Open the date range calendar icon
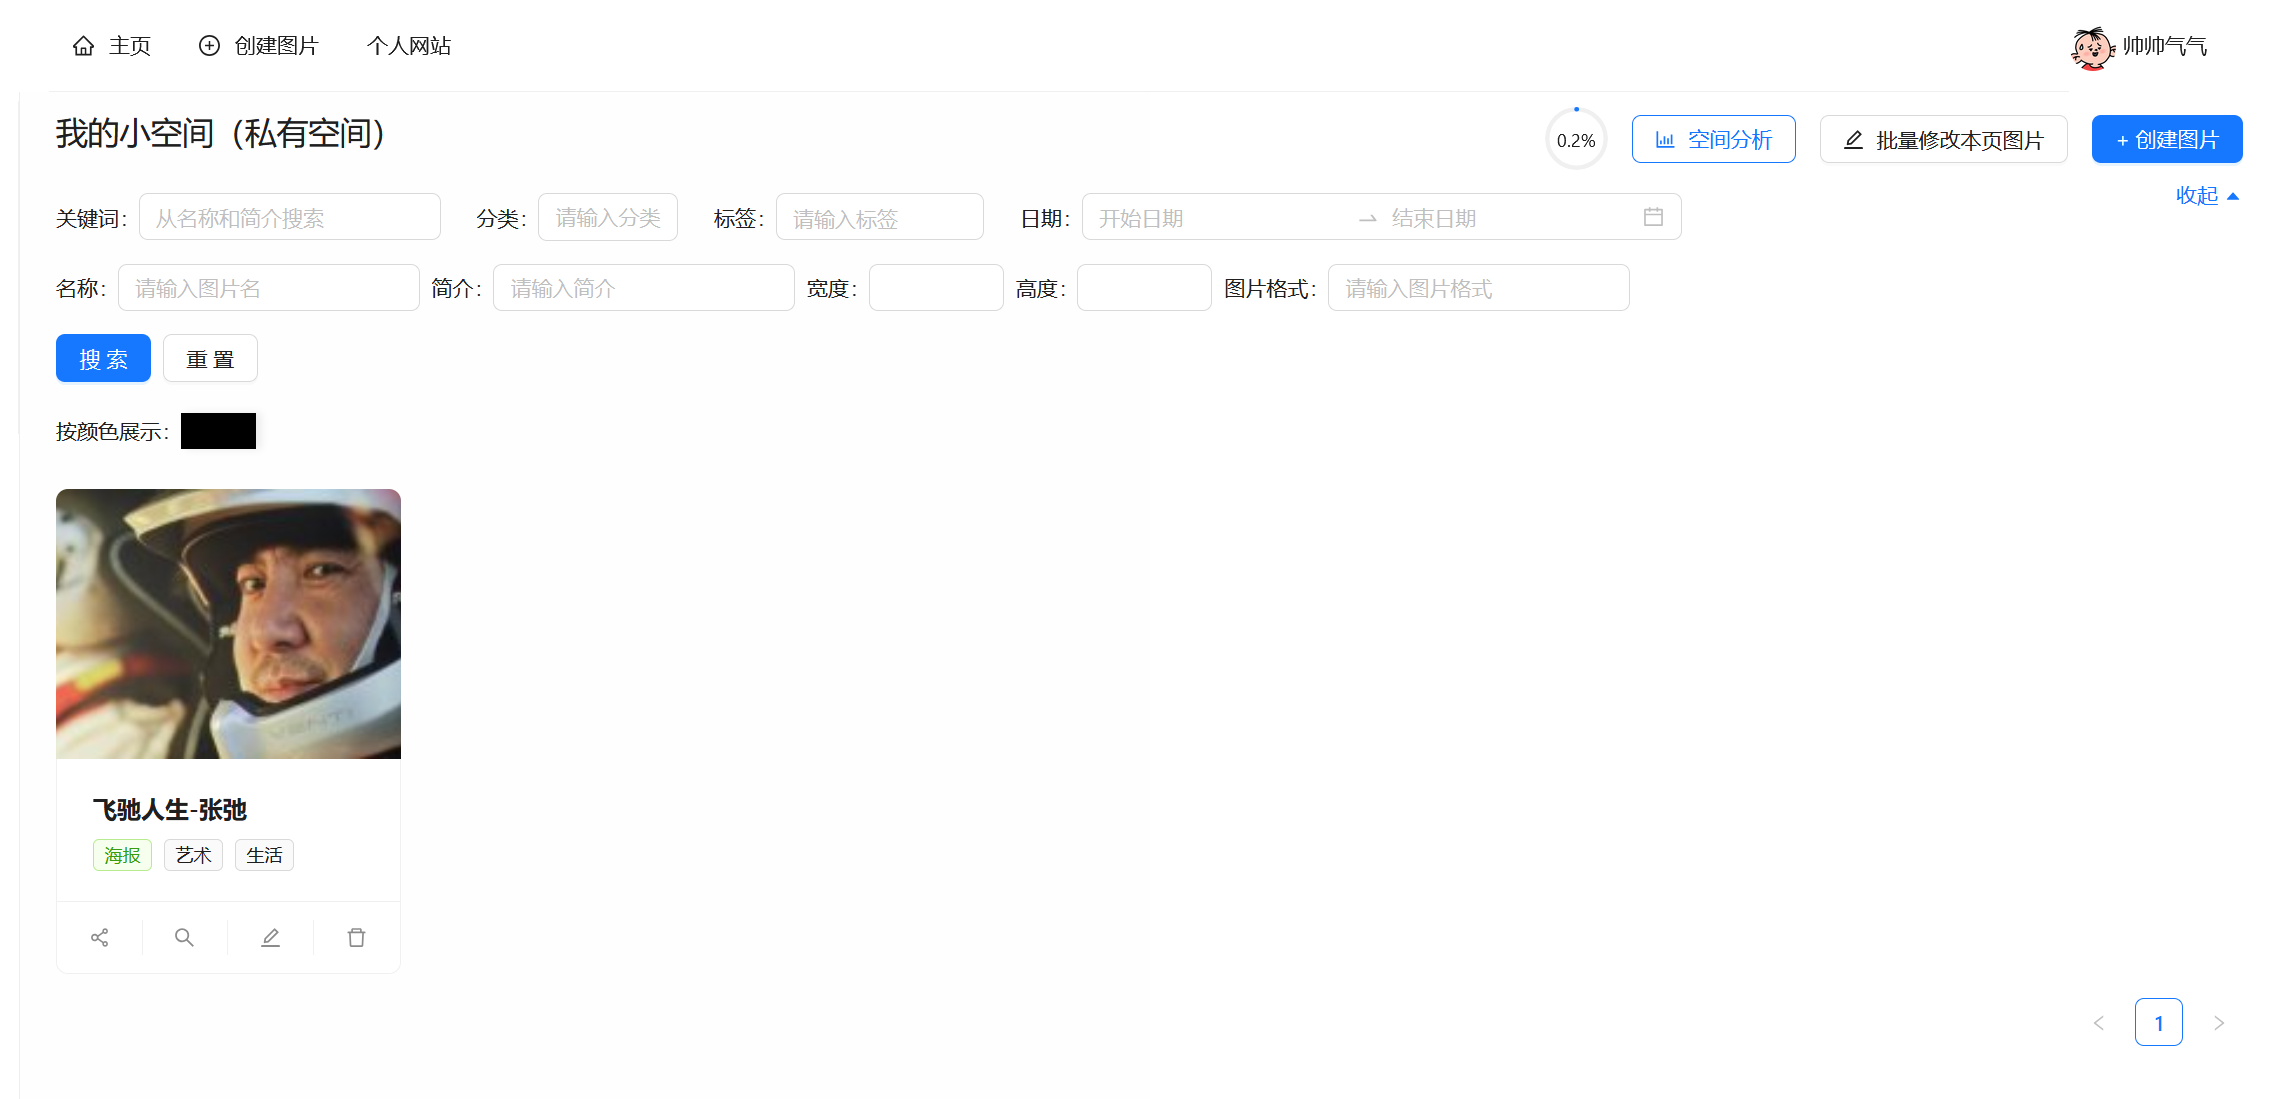This screenshot has width=2272, height=1099. click(x=1653, y=217)
